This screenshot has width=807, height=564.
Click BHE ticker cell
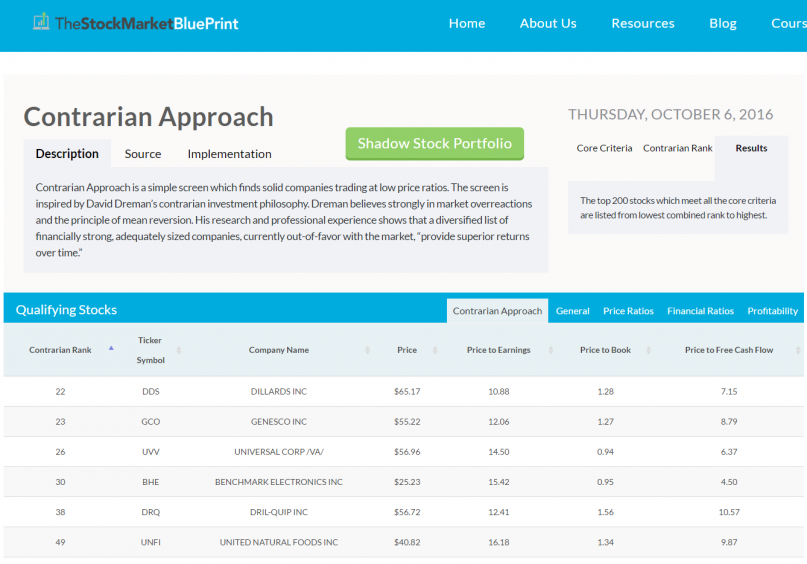(x=151, y=482)
